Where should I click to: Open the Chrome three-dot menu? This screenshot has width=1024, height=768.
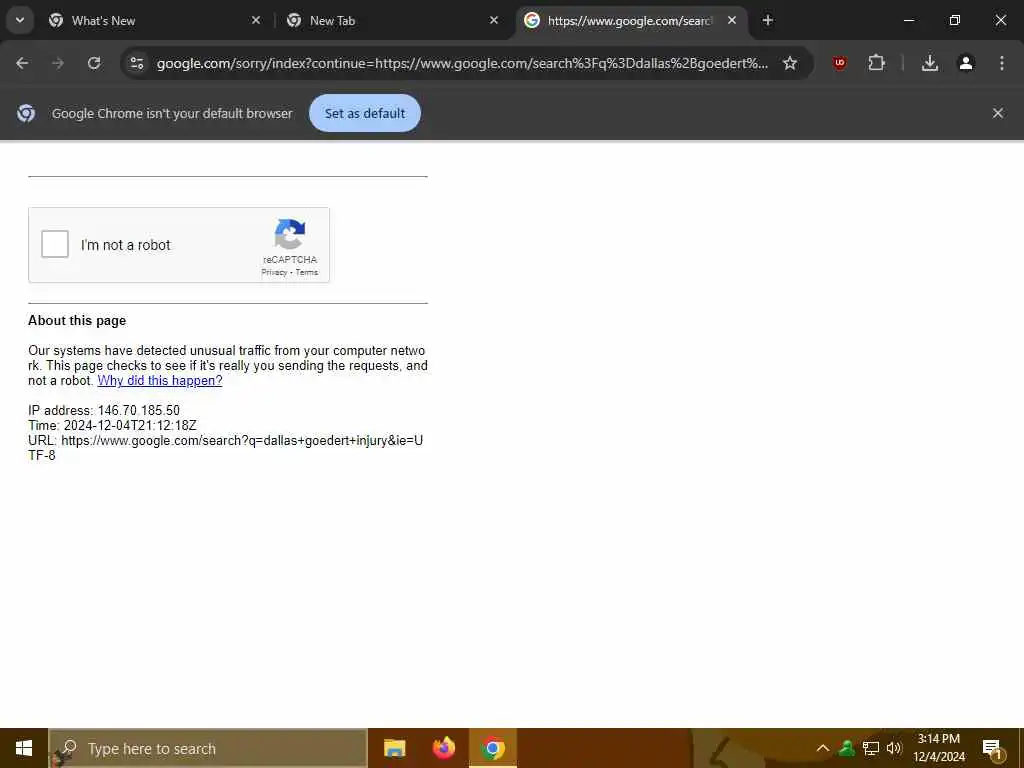[x=1002, y=63]
